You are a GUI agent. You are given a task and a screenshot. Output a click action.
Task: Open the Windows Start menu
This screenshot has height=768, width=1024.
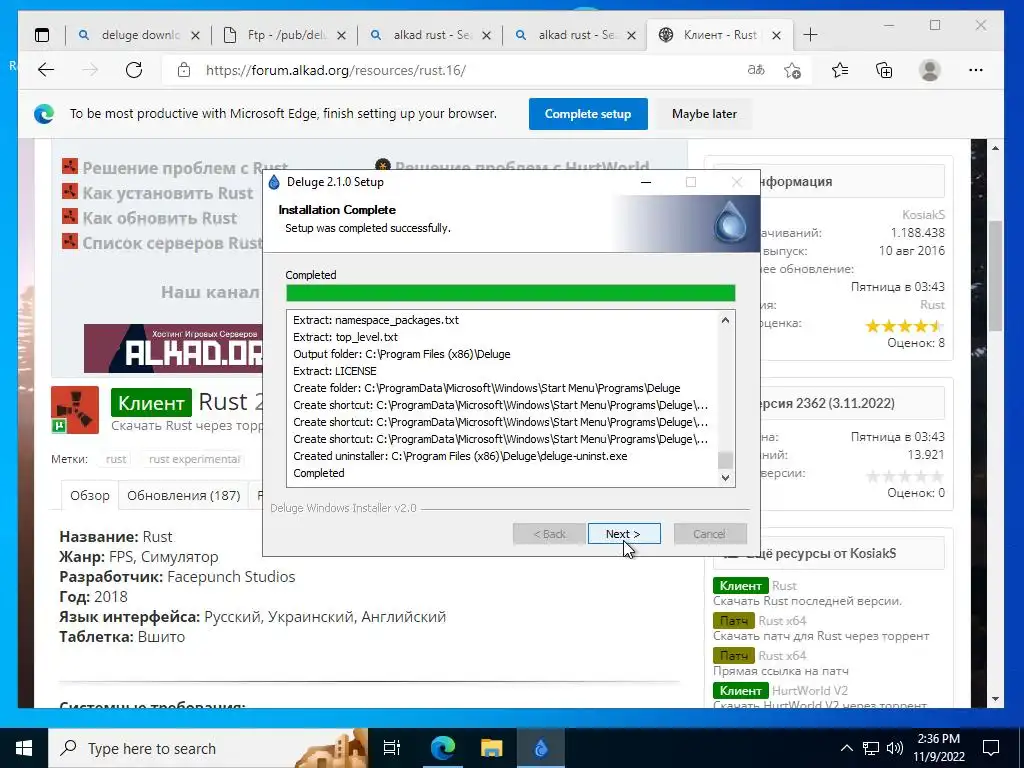[24, 748]
